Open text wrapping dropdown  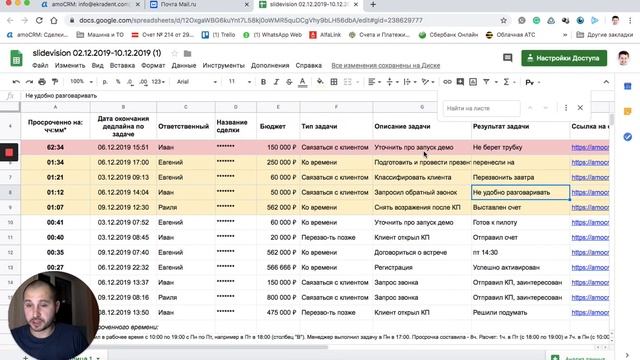pyautogui.click(x=409, y=82)
